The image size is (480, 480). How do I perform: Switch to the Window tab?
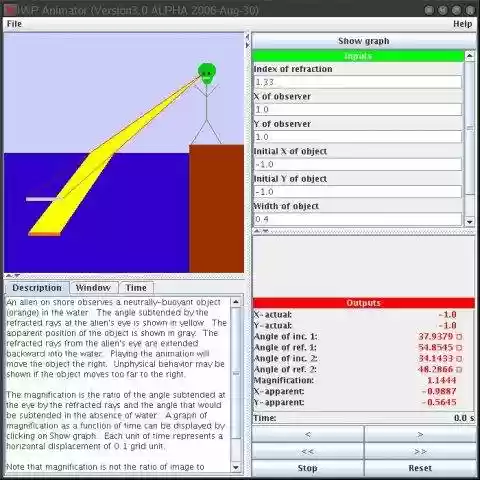pyautogui.click(x=93, y=288)
